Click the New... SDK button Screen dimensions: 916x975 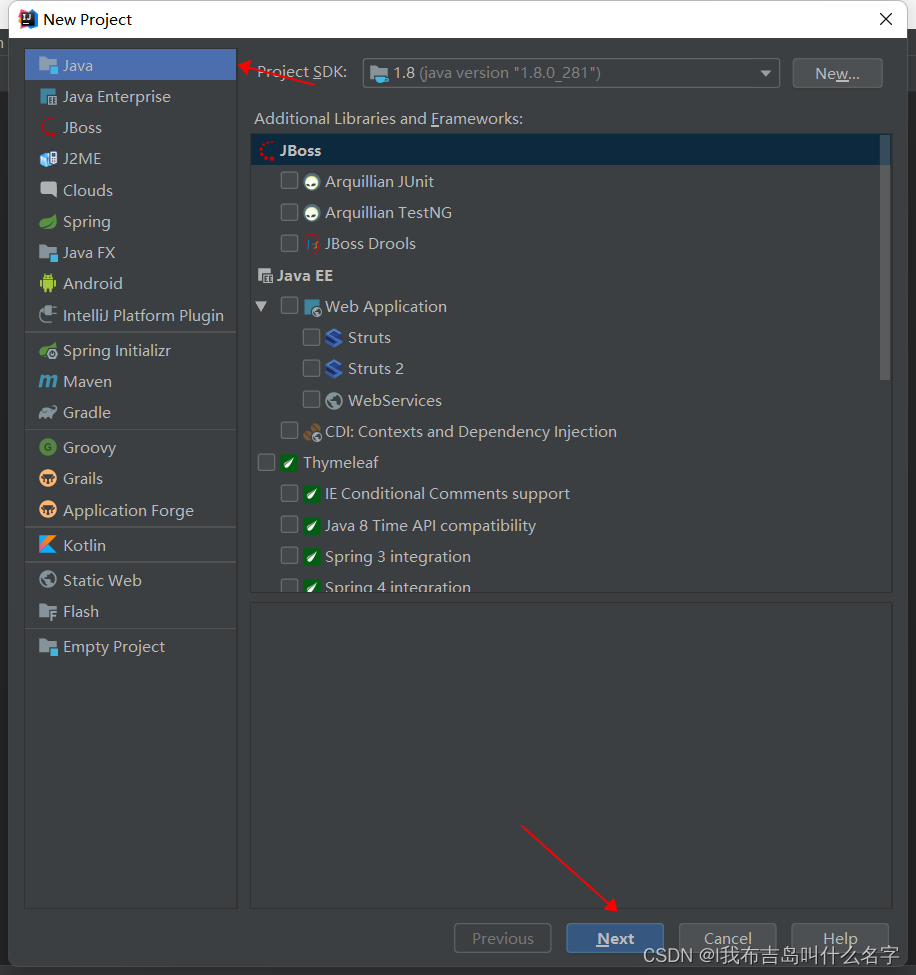click(x=837, y=73)
